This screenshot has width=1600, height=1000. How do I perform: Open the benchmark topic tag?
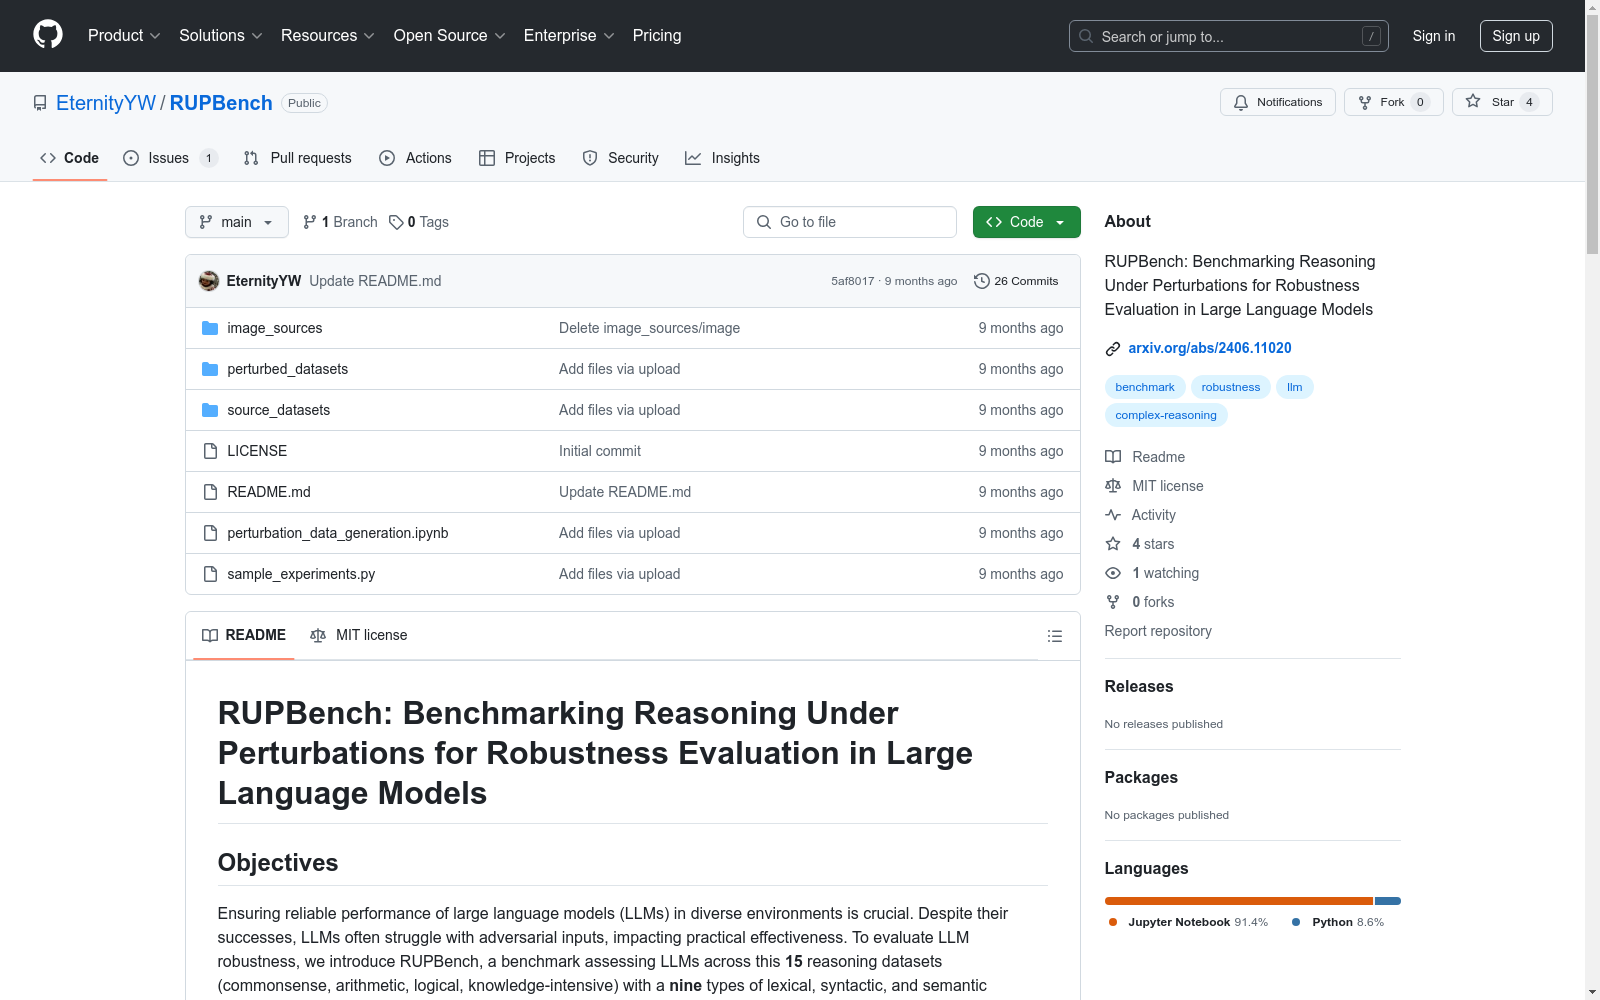pos(1145,387)
